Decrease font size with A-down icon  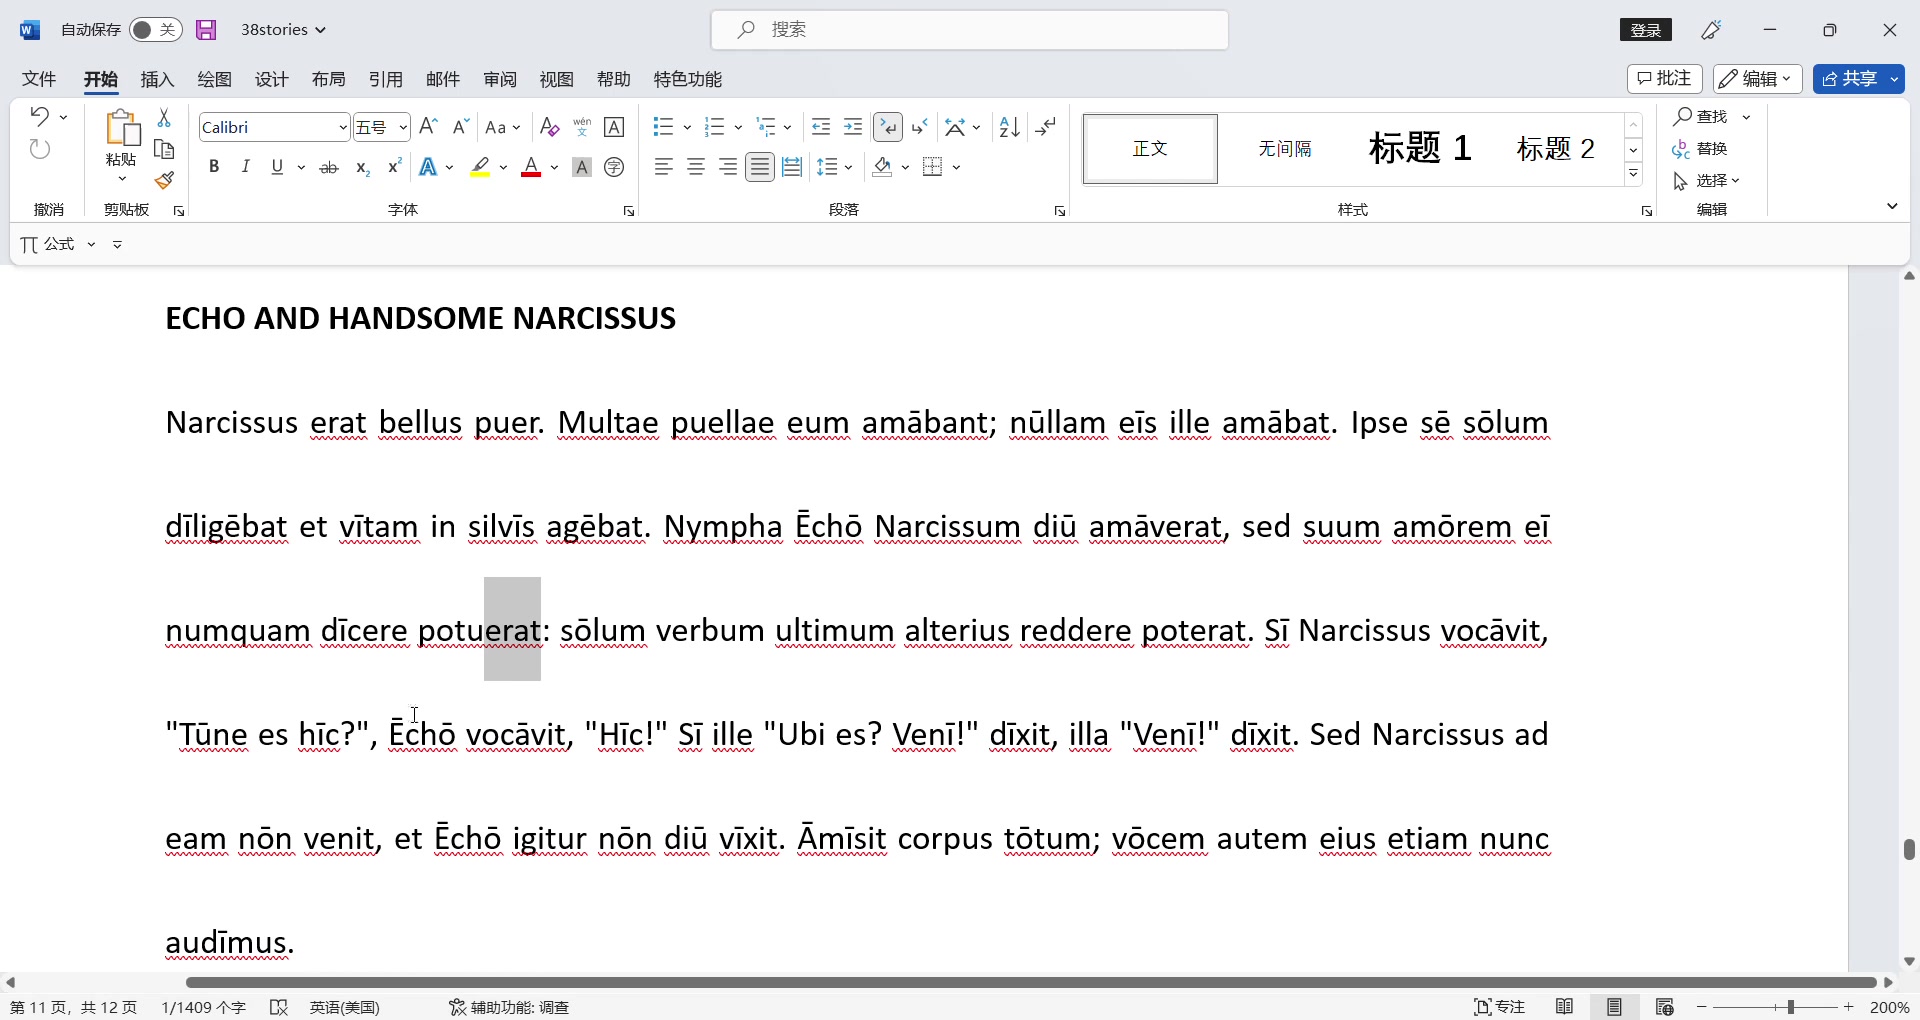pyautogui.click(x=460, y=127)
